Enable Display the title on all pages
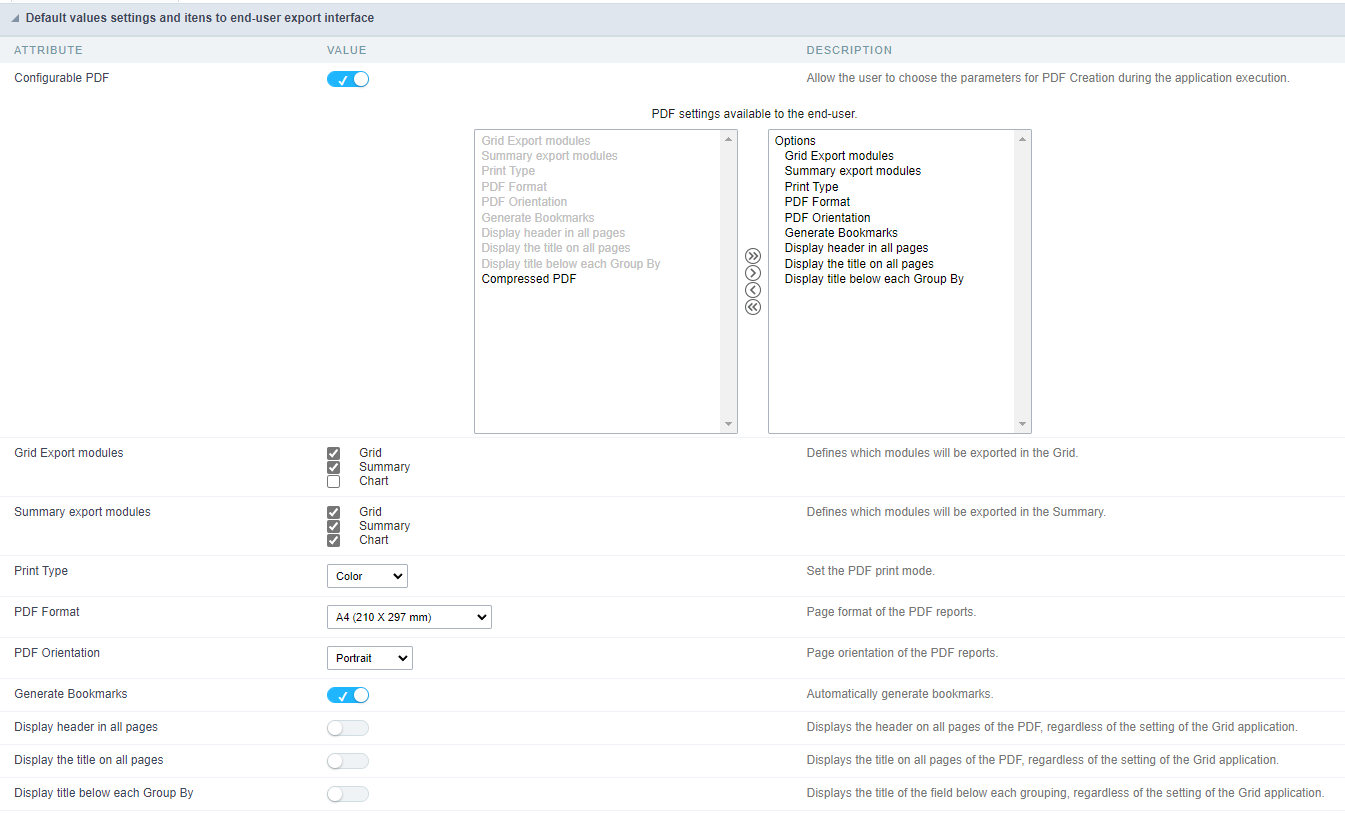Screen dimensions: 1345x813 (348, 761)
